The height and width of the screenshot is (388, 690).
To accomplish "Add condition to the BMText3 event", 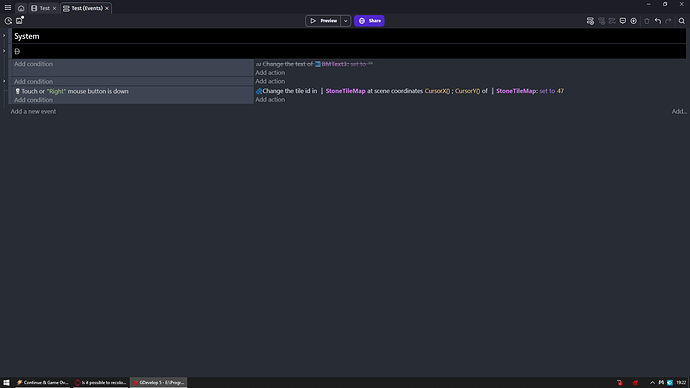I will [33, 64].
